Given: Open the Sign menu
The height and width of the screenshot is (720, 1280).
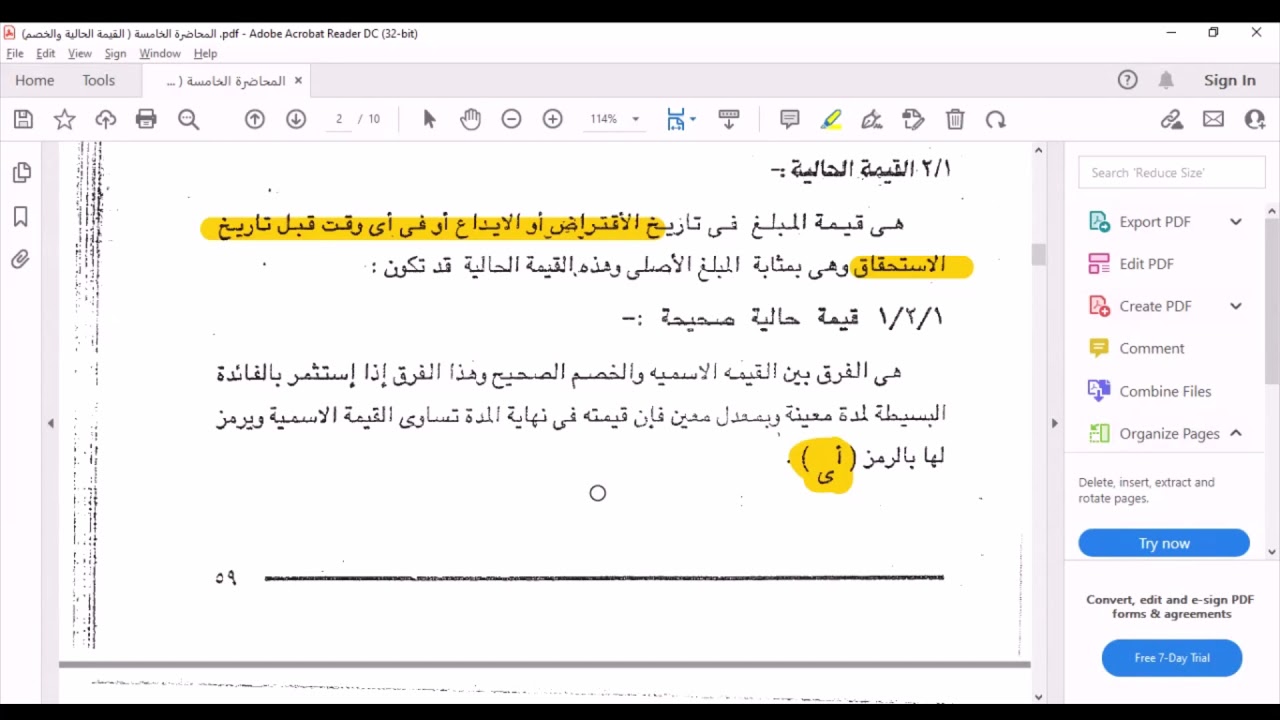Looking at the screenshot, I should pyautogui.click(x=115, y=53).
